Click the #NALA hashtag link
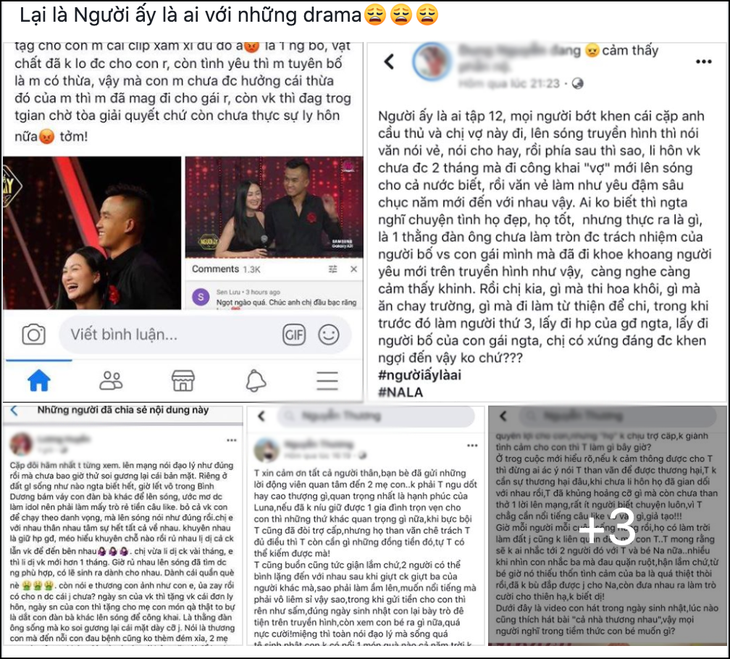Image resolution: width=730 pixels, height=659 pixels. 400,392
